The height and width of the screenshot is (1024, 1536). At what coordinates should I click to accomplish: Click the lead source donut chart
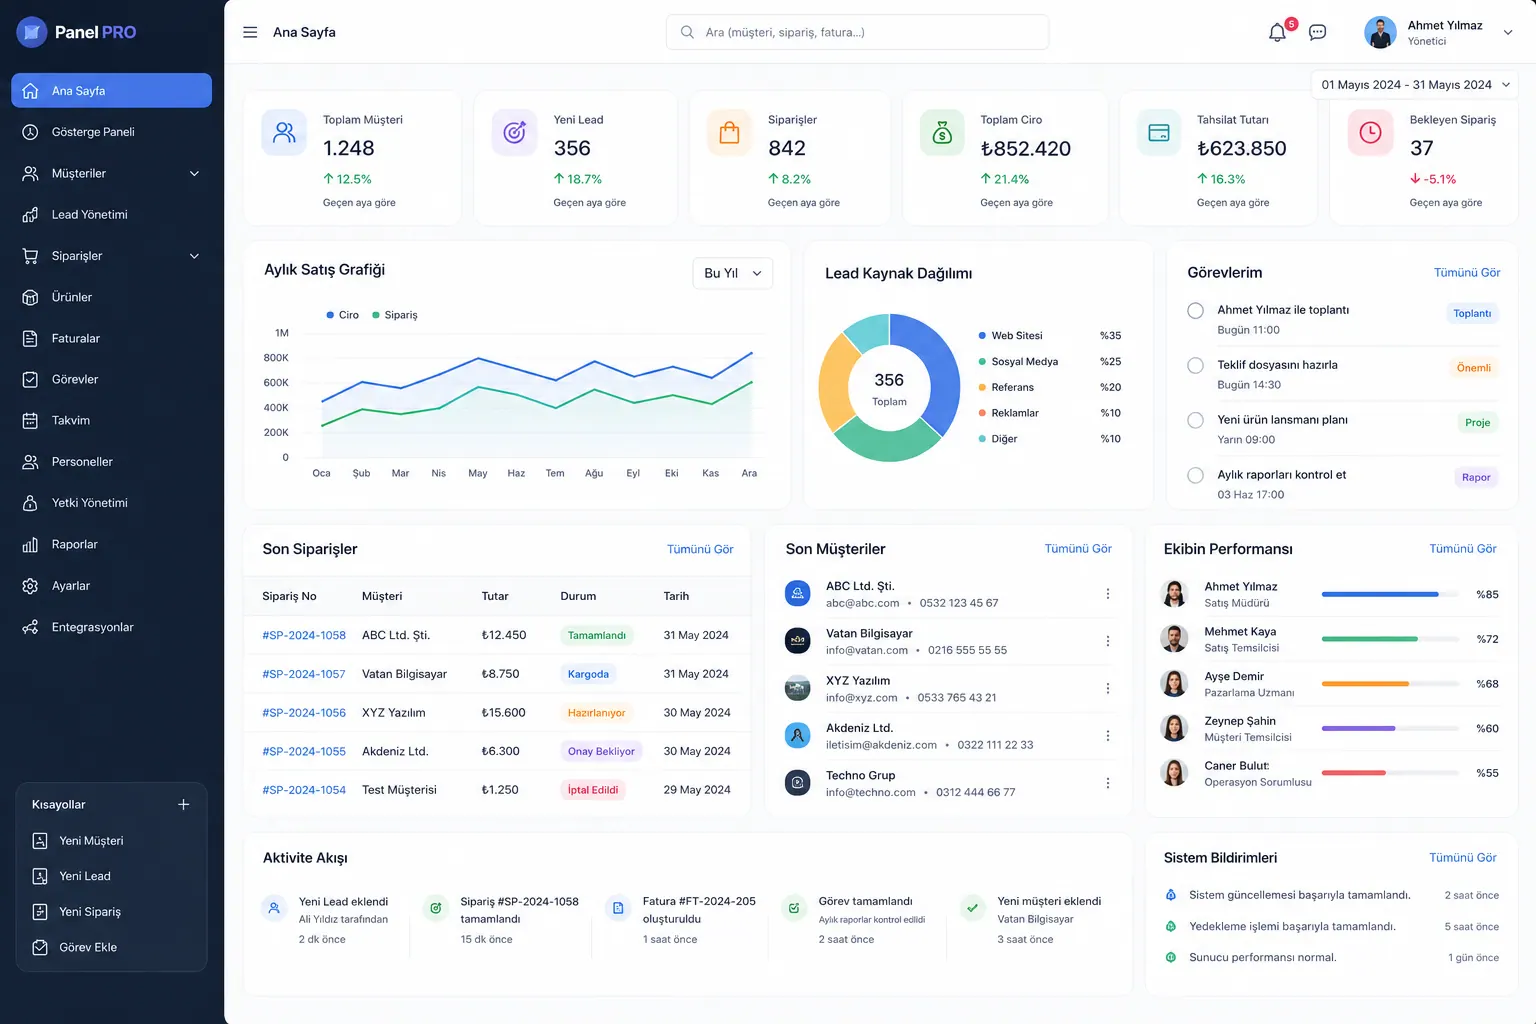[889, 388]
